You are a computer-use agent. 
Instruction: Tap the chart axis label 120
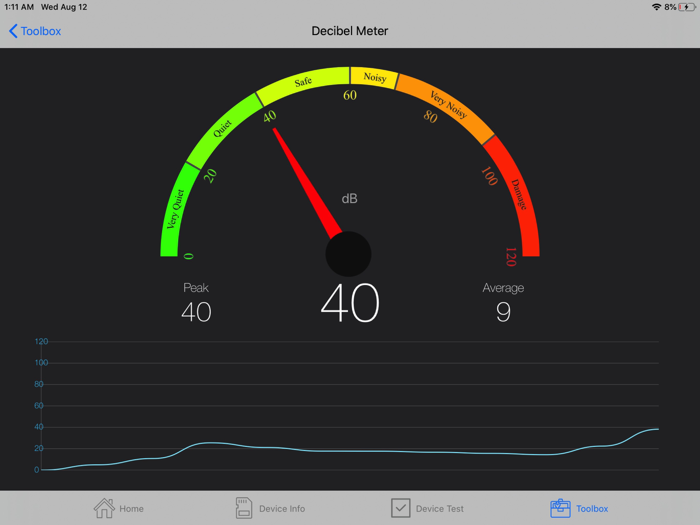tap(41, 342)
